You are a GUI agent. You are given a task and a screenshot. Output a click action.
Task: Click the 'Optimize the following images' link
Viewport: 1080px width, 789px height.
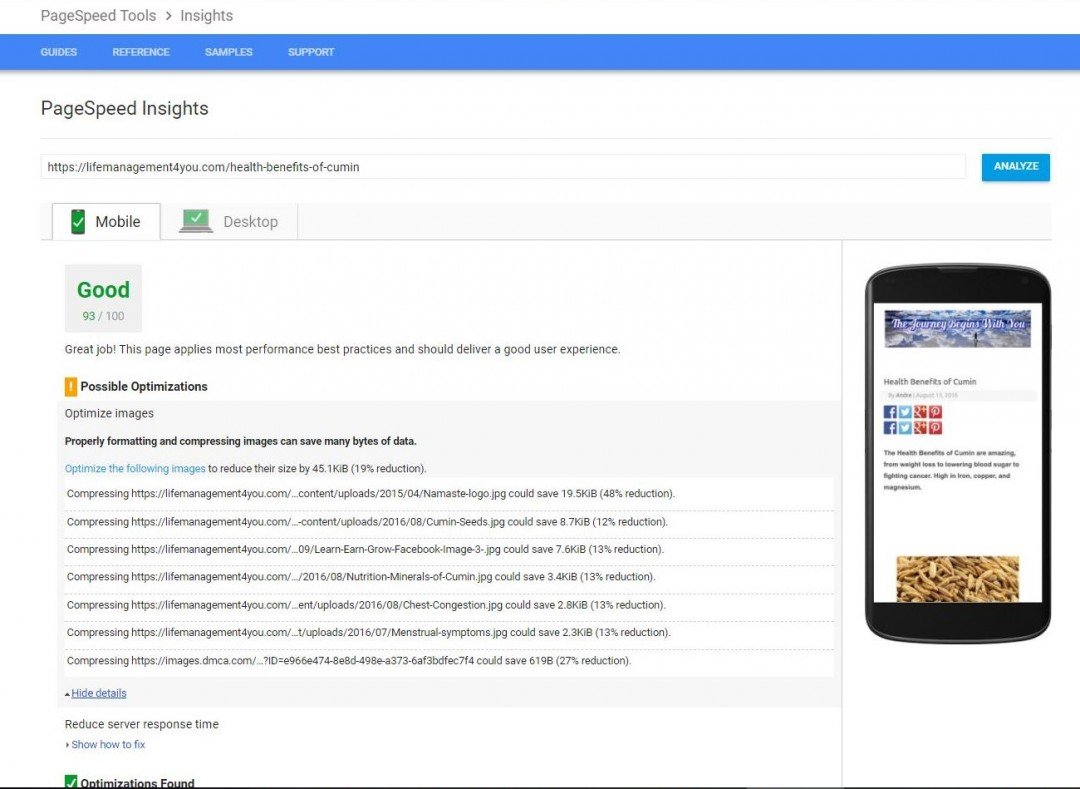[135, 468]
